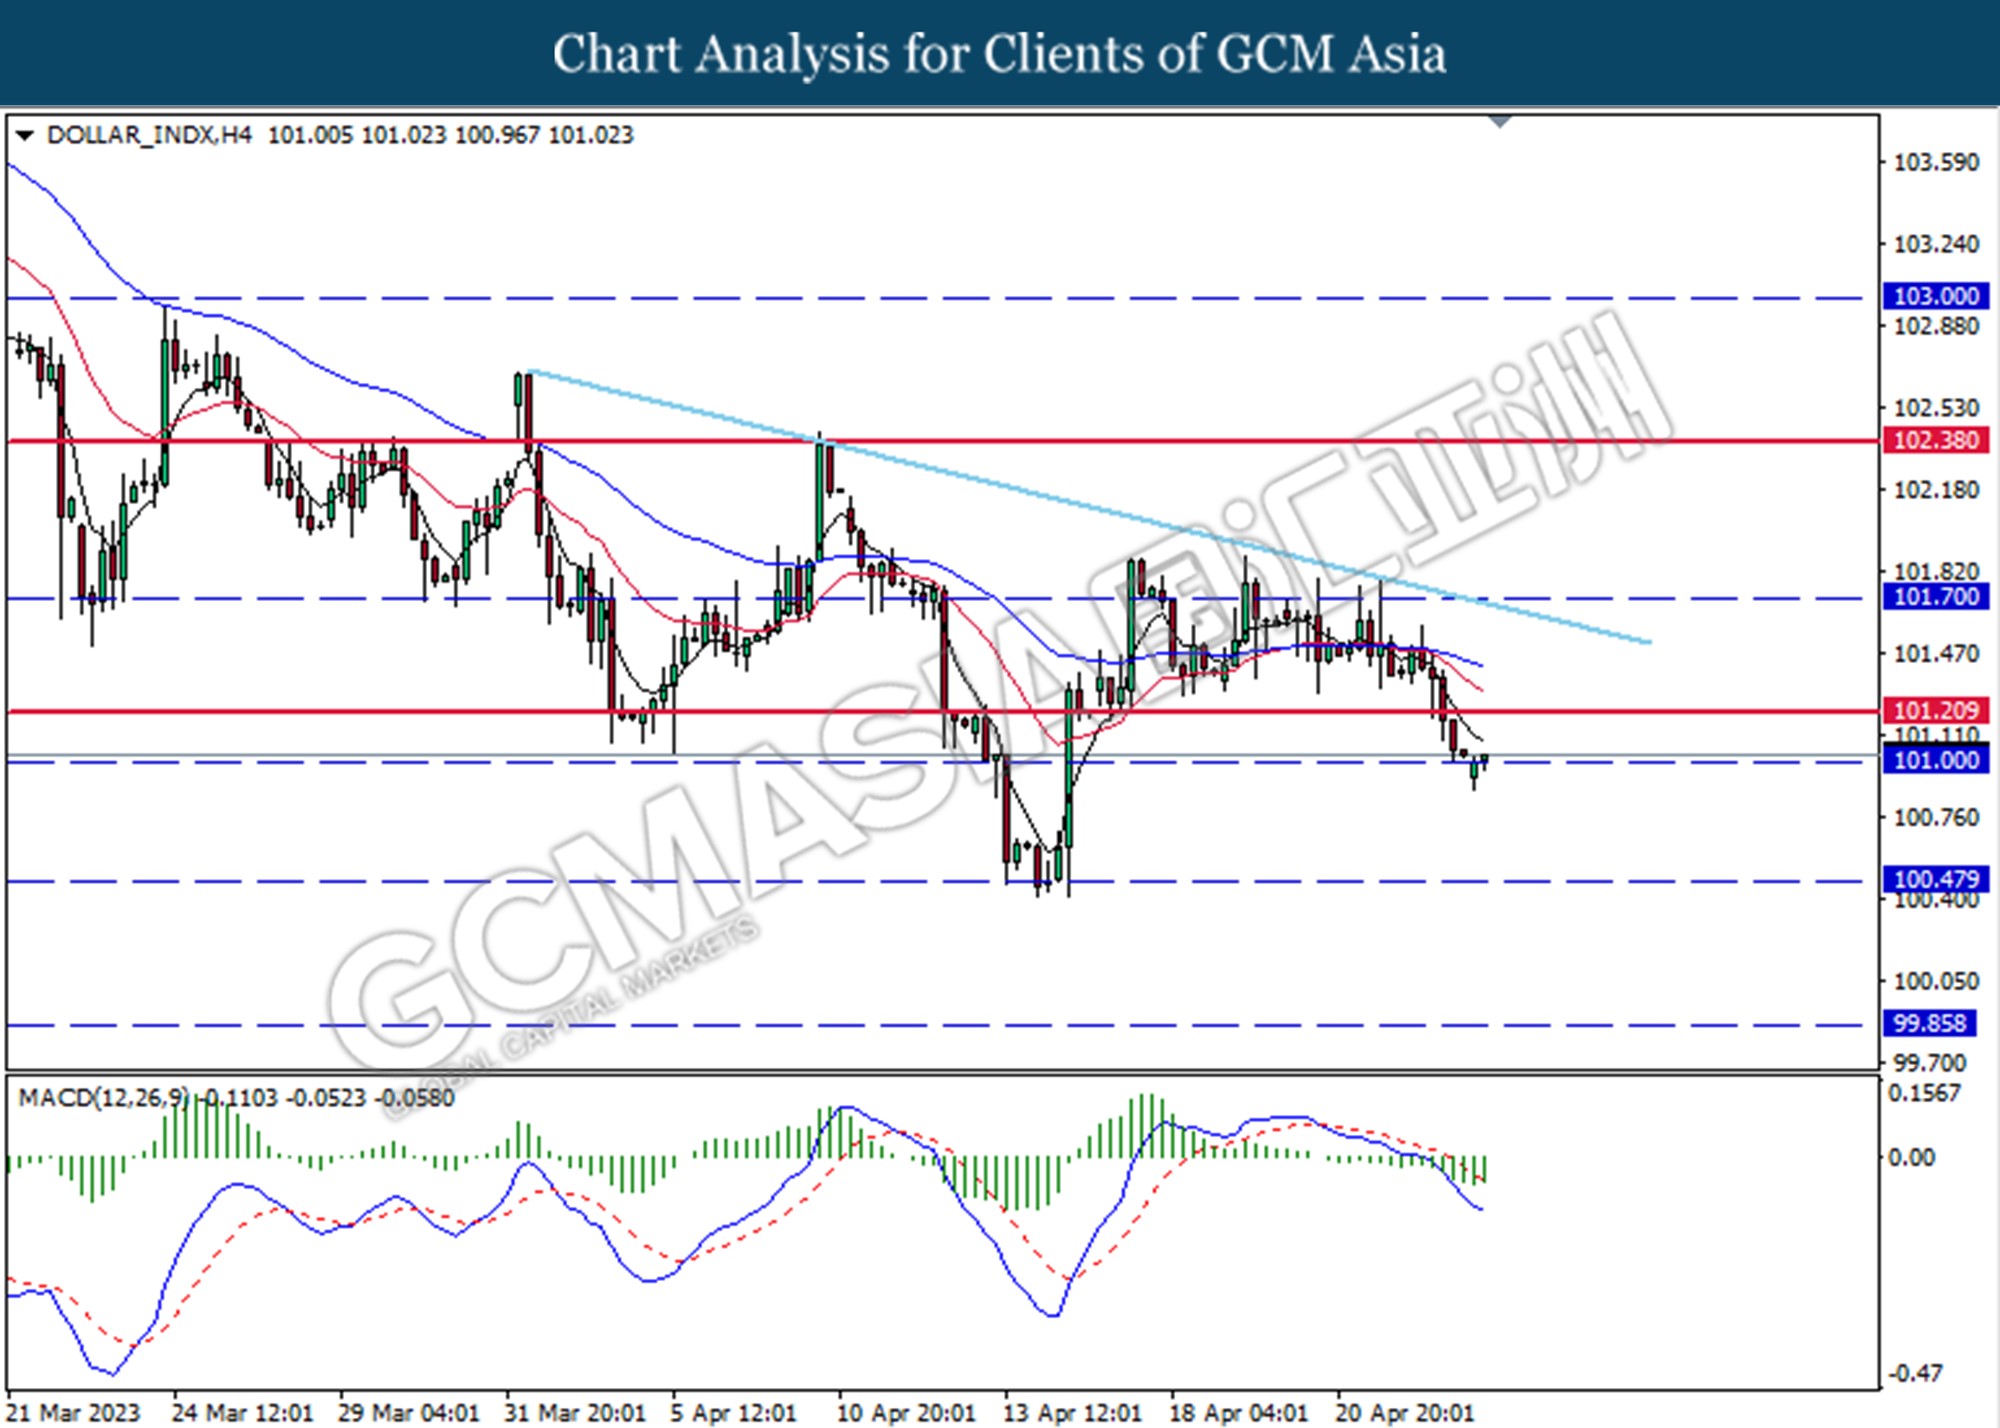Select the red 102.380 resistance label
Viewport: 2000px width, 1428px height.
click(x=1935, y=440)
